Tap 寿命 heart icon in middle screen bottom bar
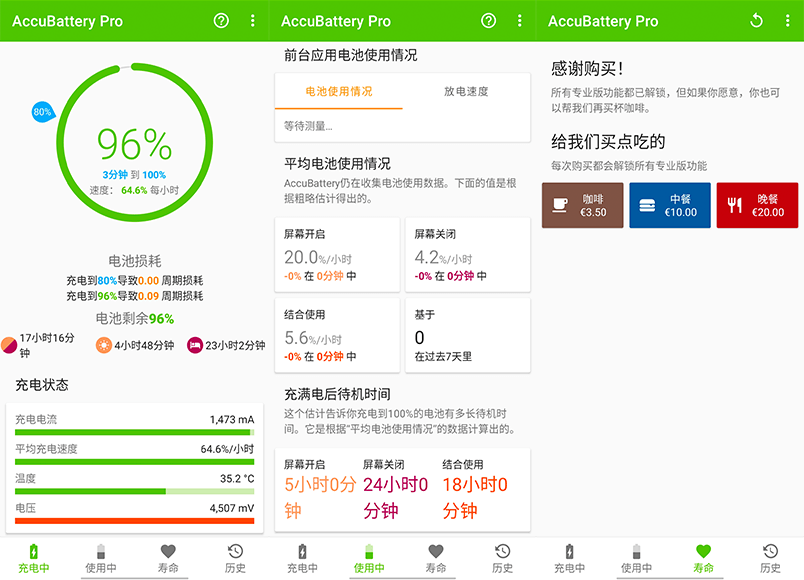Image resolution: width=804 pixels, height=580 pixels. click(436, 551)
